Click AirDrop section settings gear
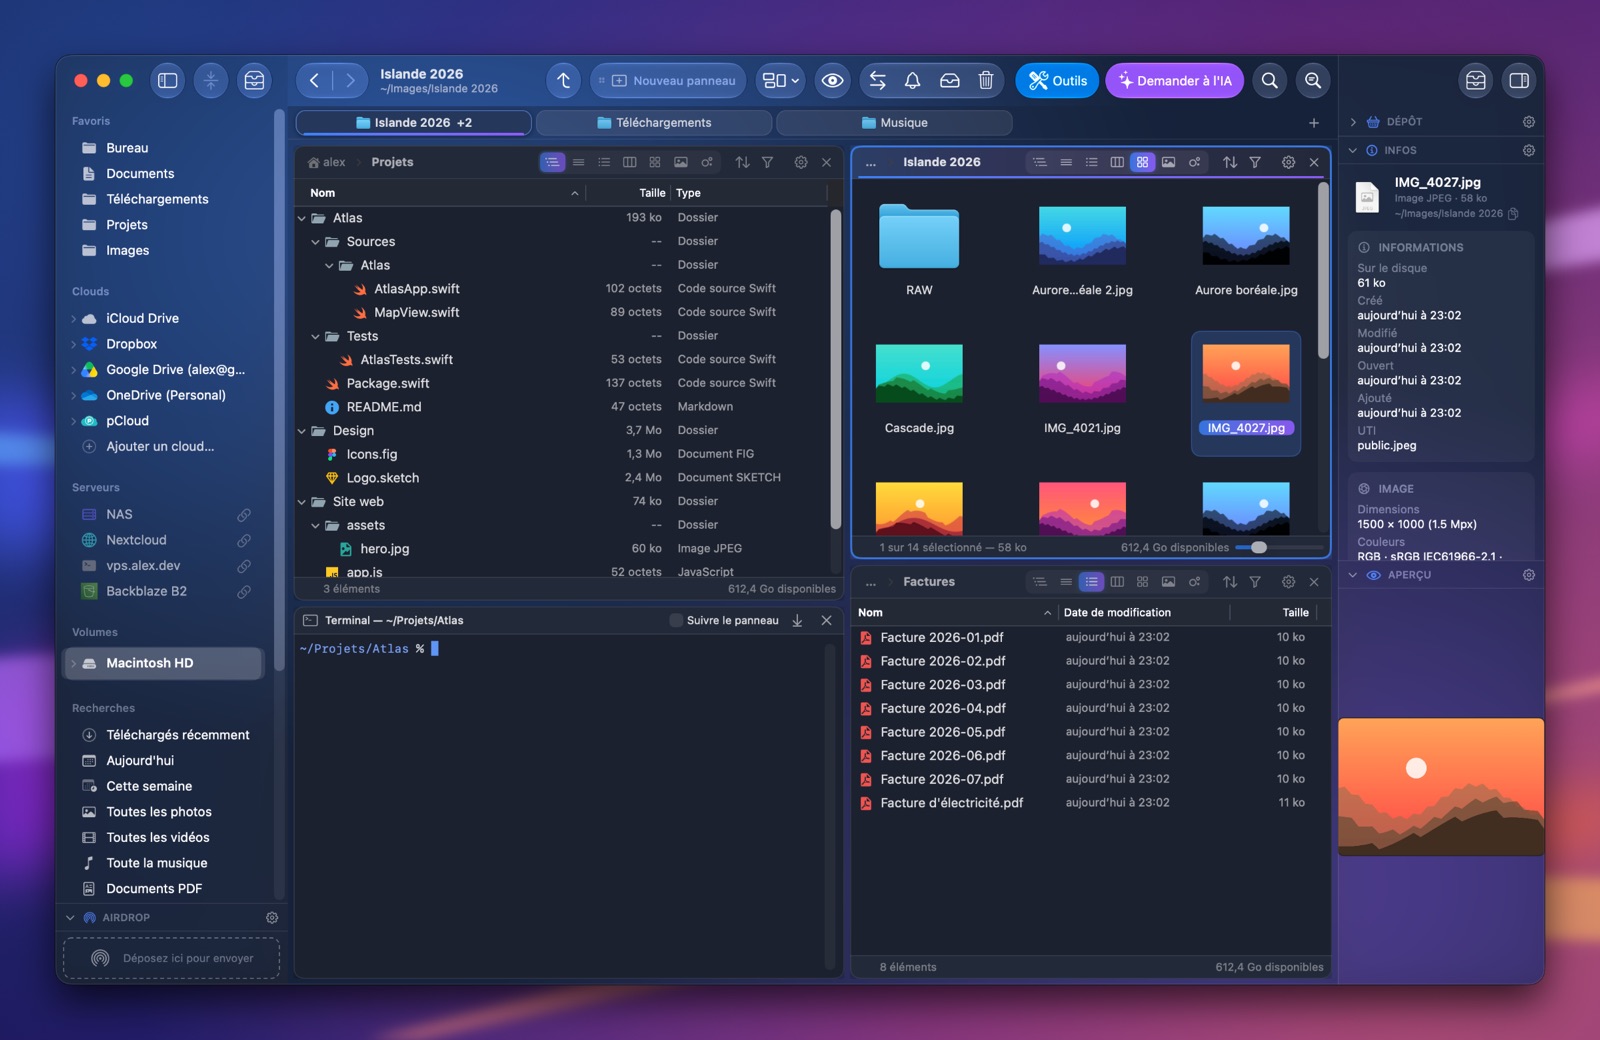The image size is (1600, 1040). [272, 917]
